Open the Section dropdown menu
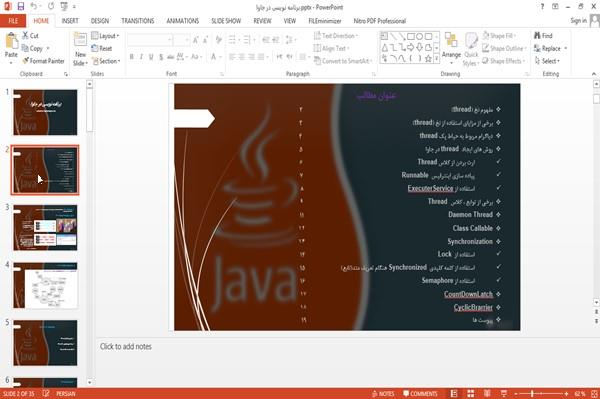Screen dimensions: 600x399 [106, 61]
